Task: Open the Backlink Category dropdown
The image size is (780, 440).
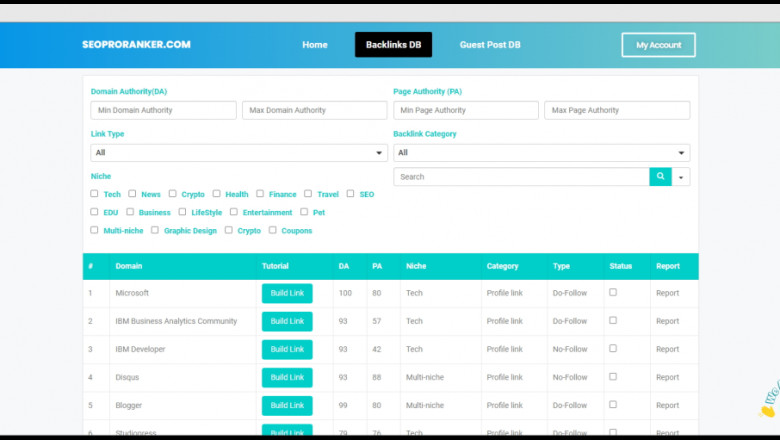Action: (541, 153)
